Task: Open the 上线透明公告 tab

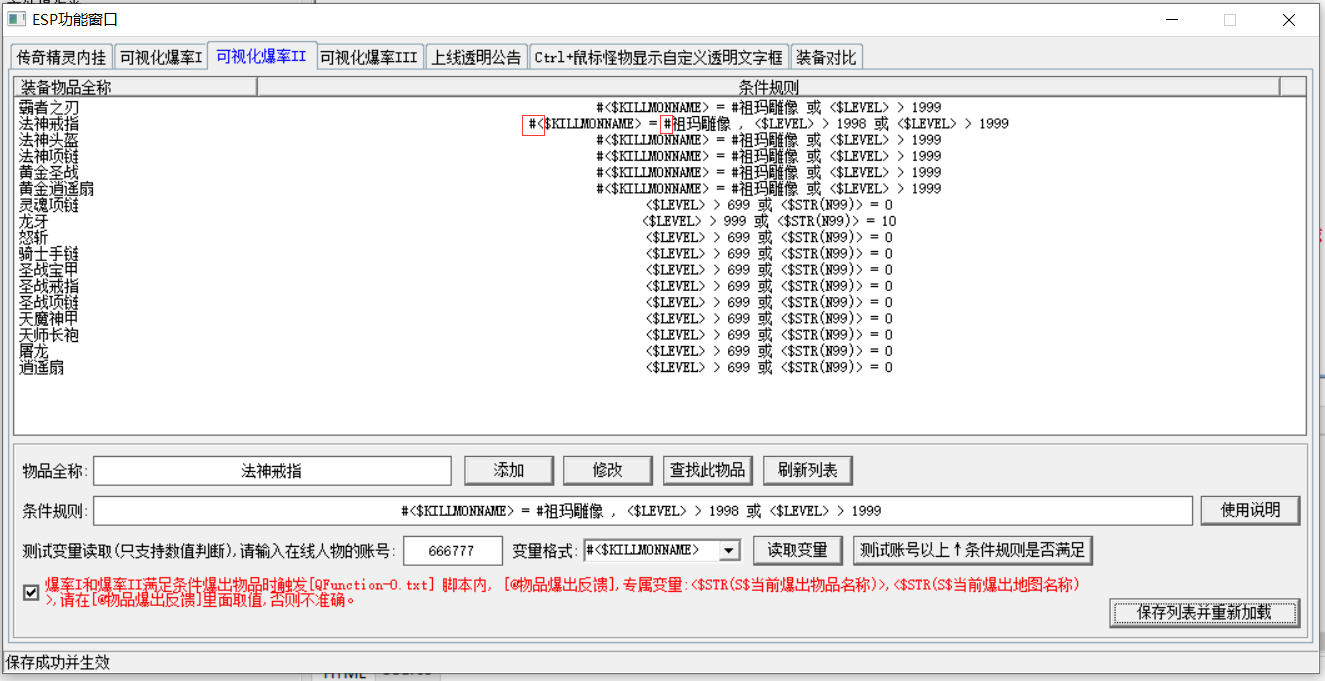Action: [477, 57]
